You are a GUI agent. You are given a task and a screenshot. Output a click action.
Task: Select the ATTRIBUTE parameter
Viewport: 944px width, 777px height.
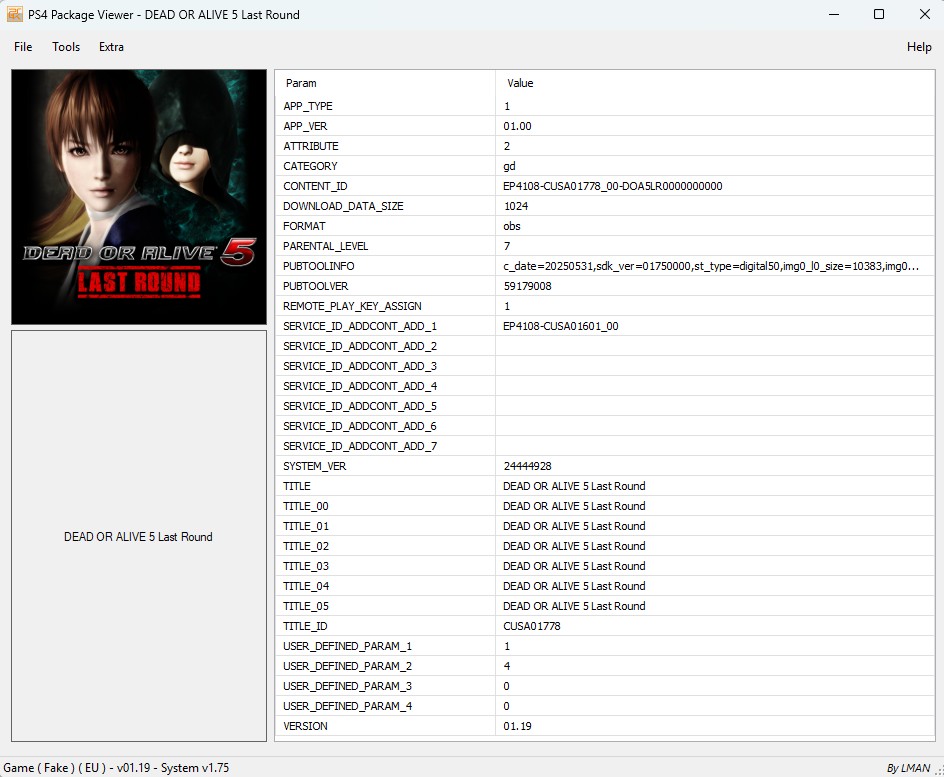click(311, 146)
